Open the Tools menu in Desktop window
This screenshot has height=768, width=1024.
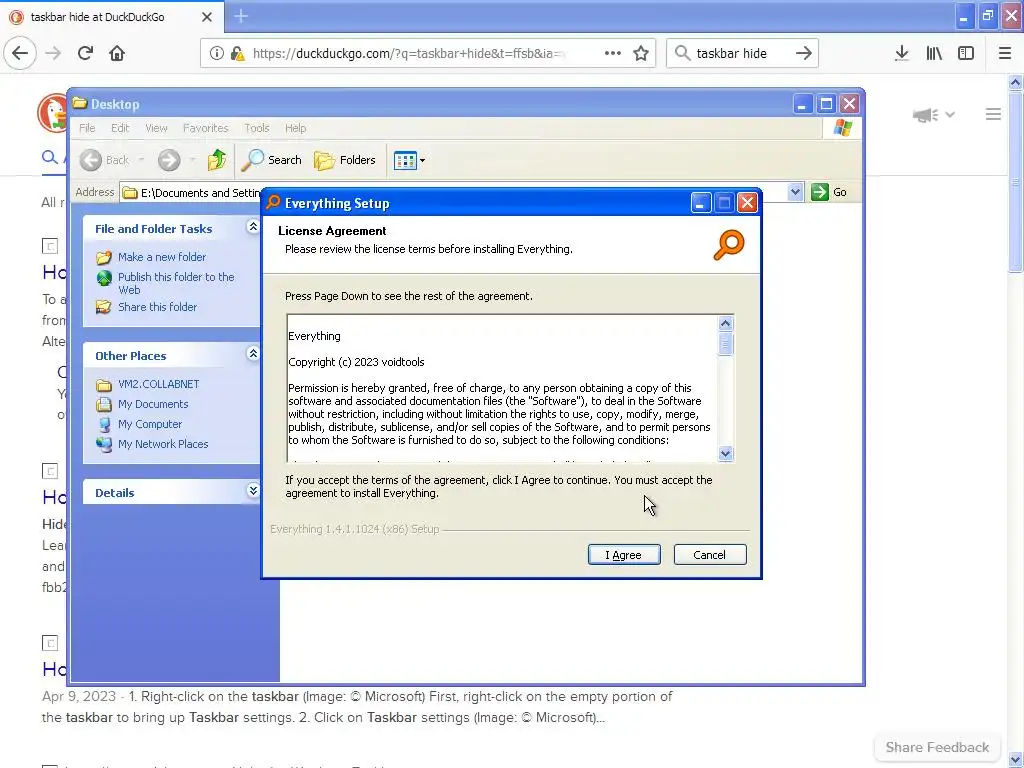pyautogui.click(x=257, y=128)
